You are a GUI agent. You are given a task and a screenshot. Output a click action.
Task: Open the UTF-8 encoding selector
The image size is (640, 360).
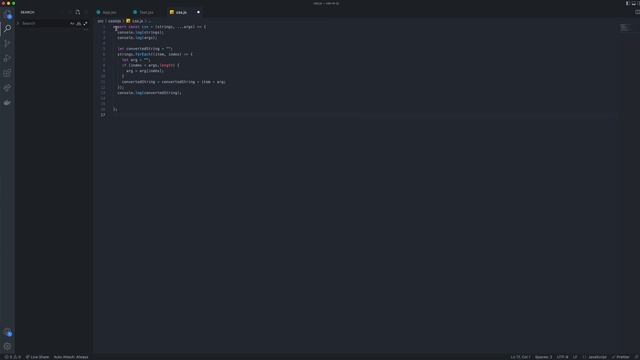click(x=562, y=357)
